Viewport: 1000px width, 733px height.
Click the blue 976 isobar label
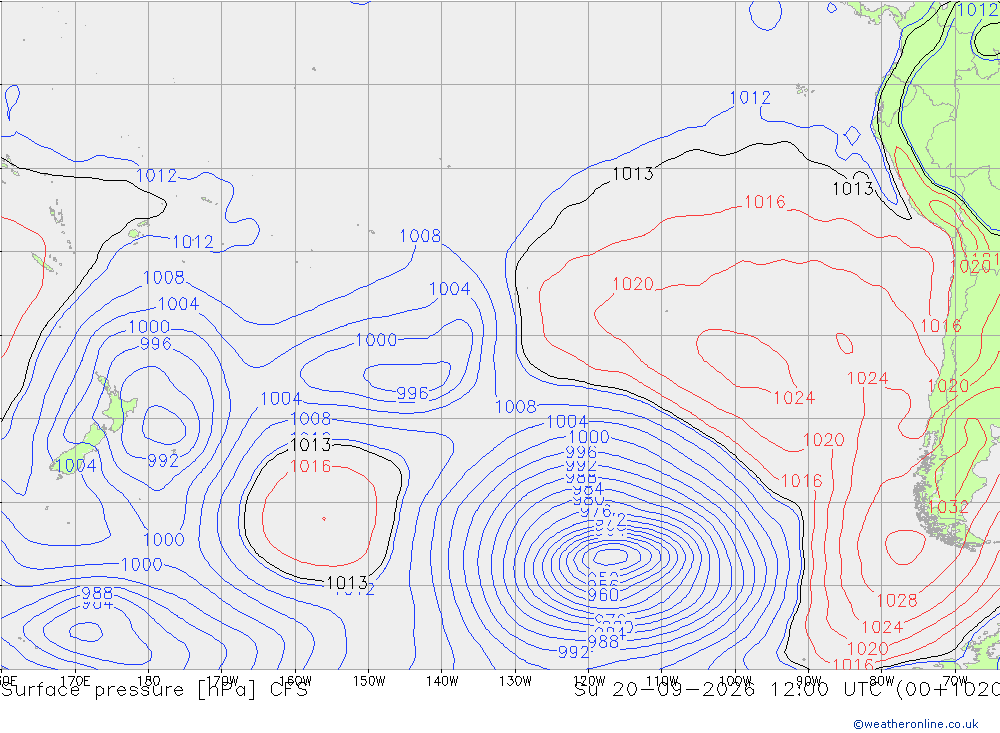click(x=596, y=511)
